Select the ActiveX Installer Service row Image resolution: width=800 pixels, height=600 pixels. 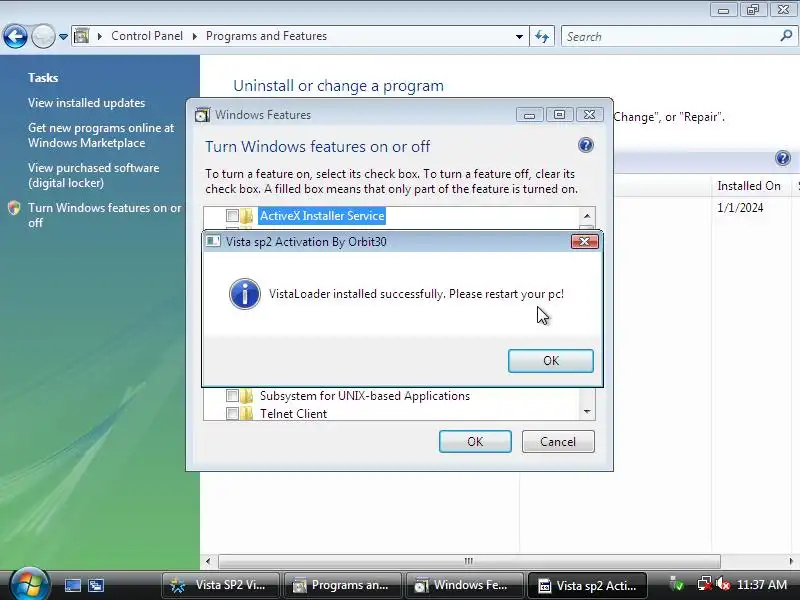[322, 216]
